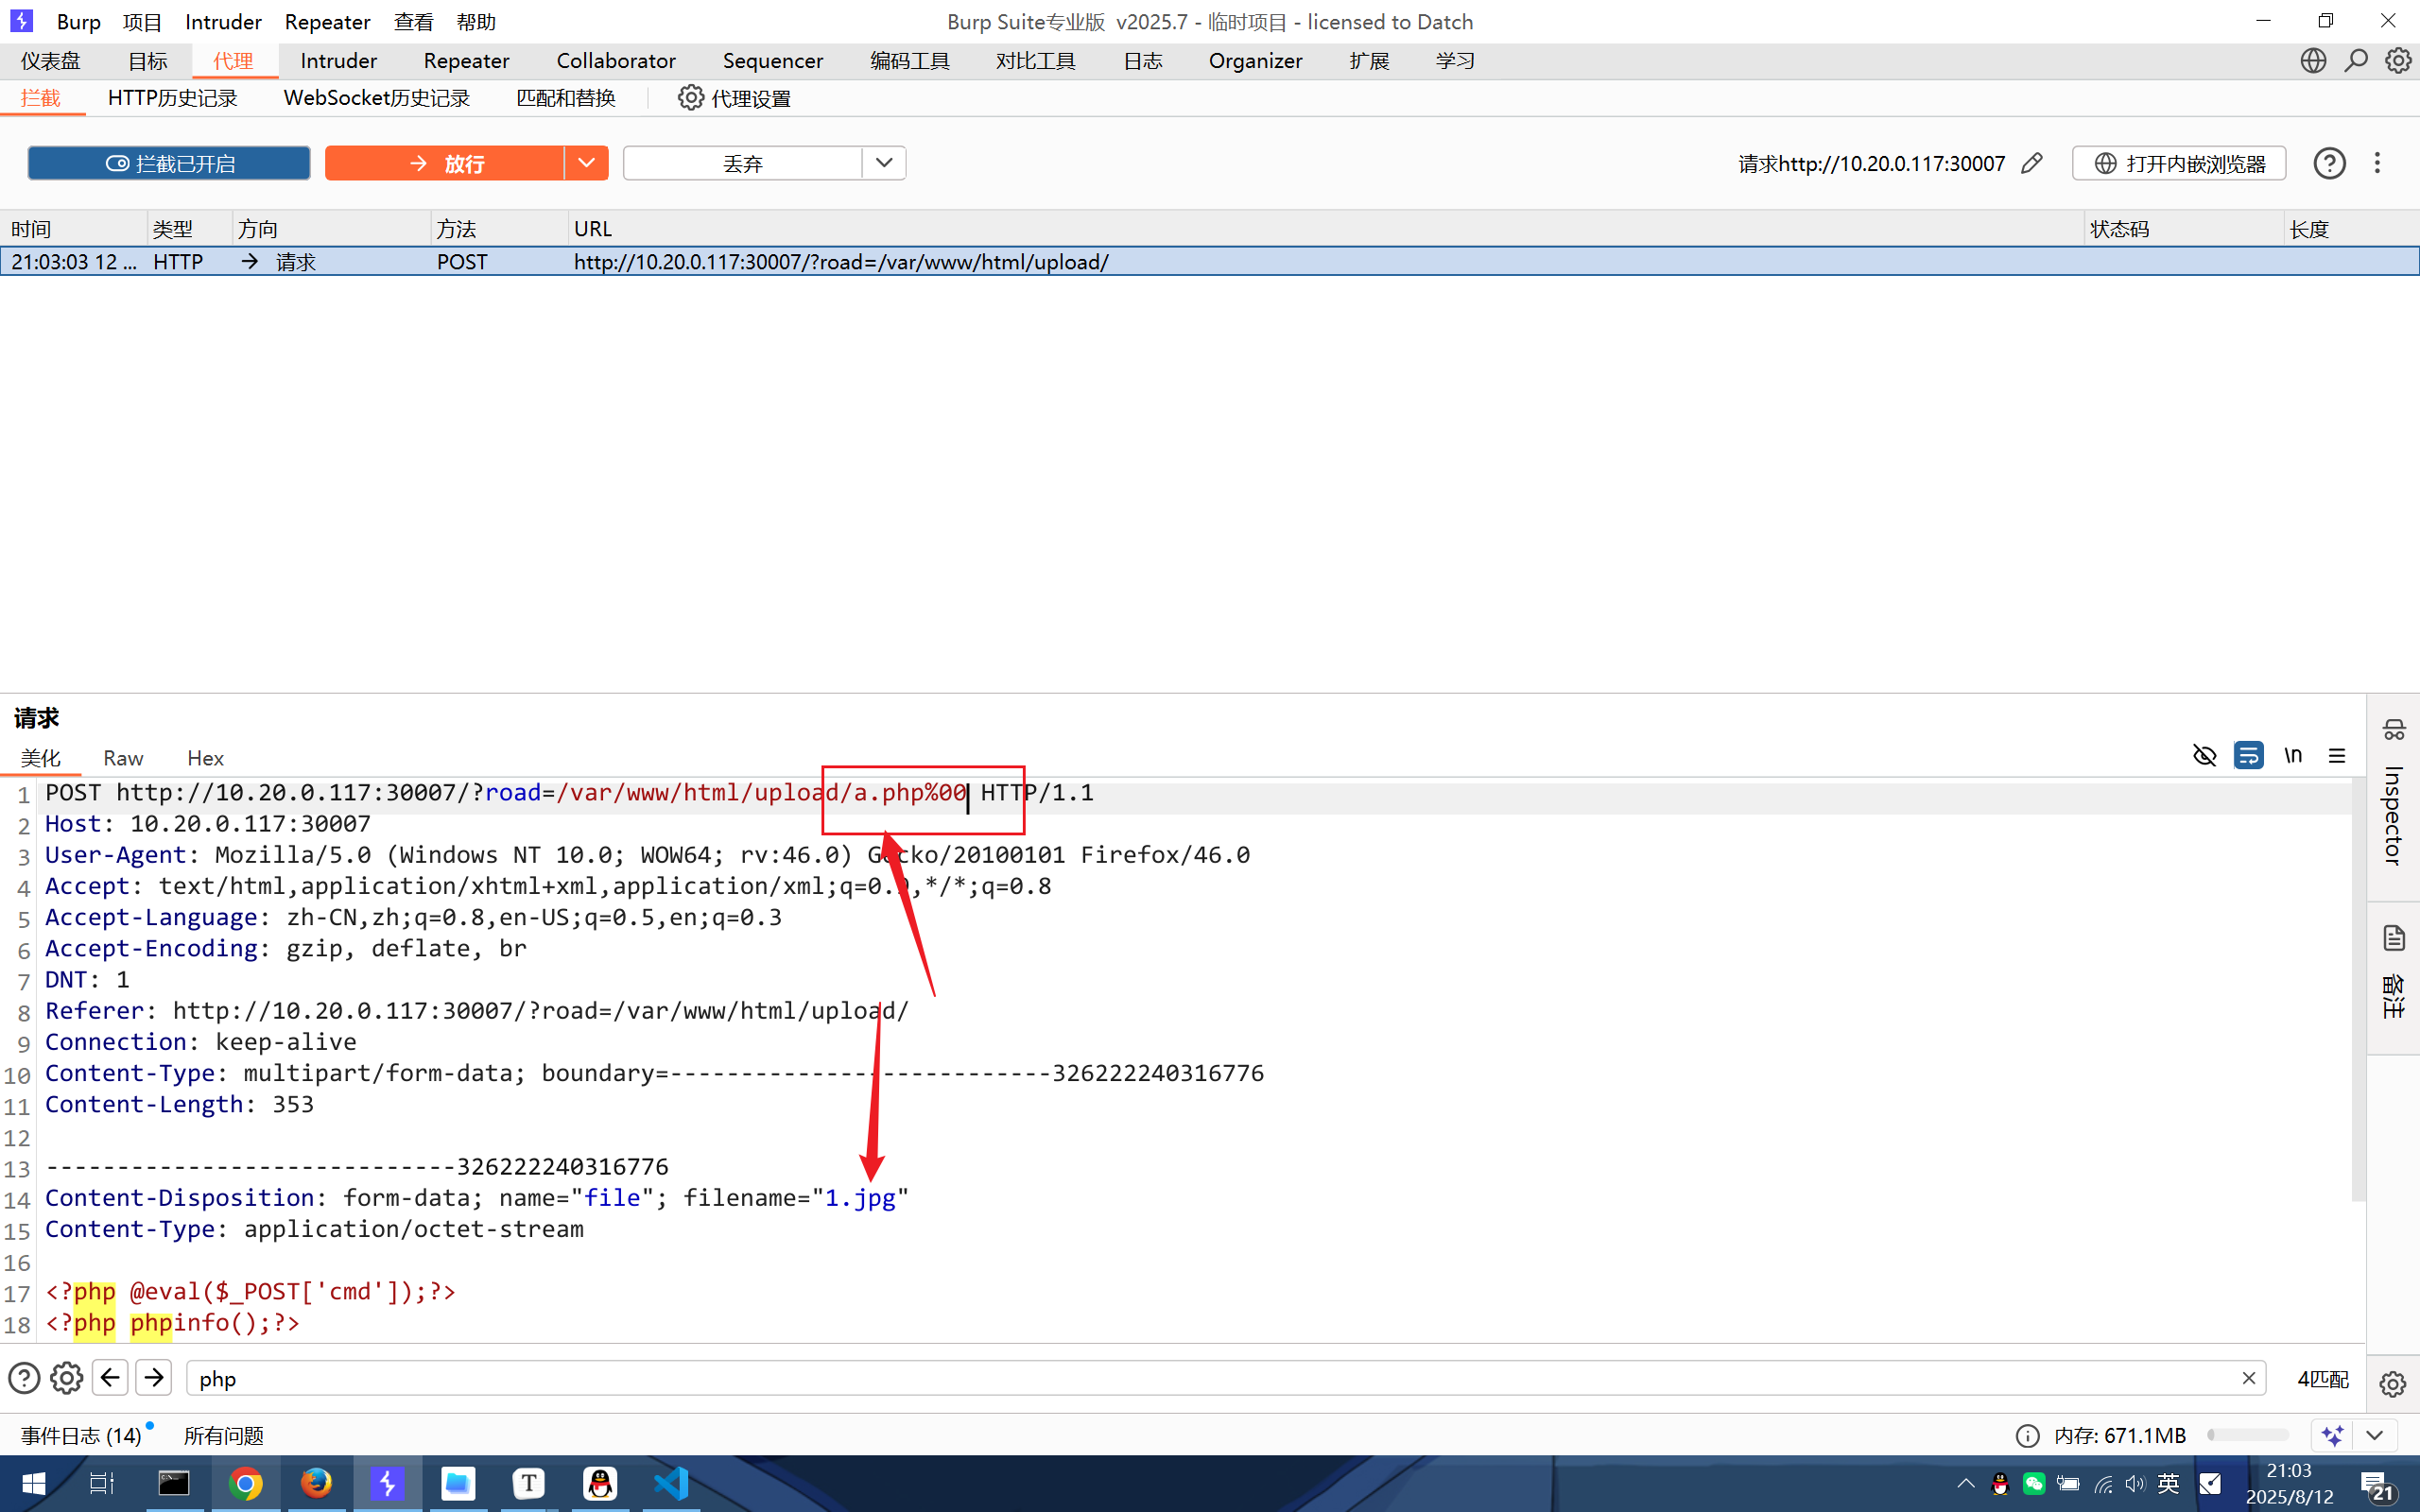Open Burp search via magnifier icon
This screenshot has height=1512, width=2420.
tap(2356, 61)
